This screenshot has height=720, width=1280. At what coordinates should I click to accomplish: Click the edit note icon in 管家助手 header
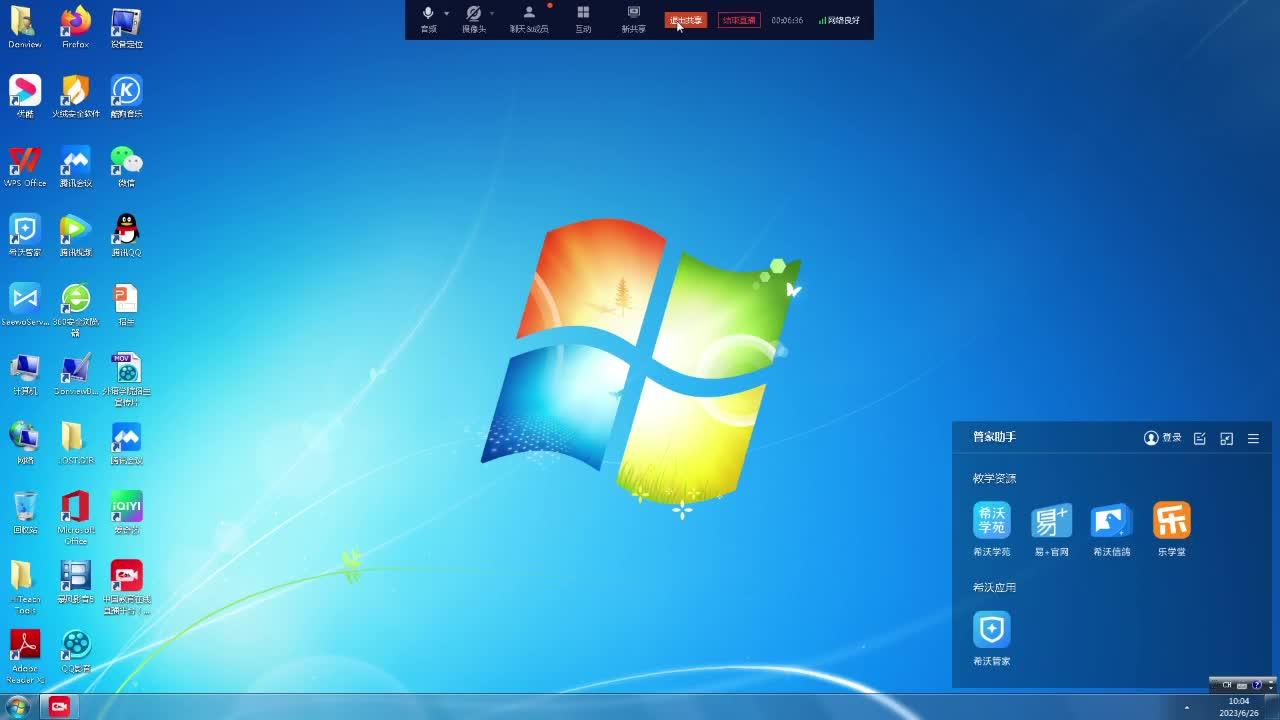(x=1200, y=439)
